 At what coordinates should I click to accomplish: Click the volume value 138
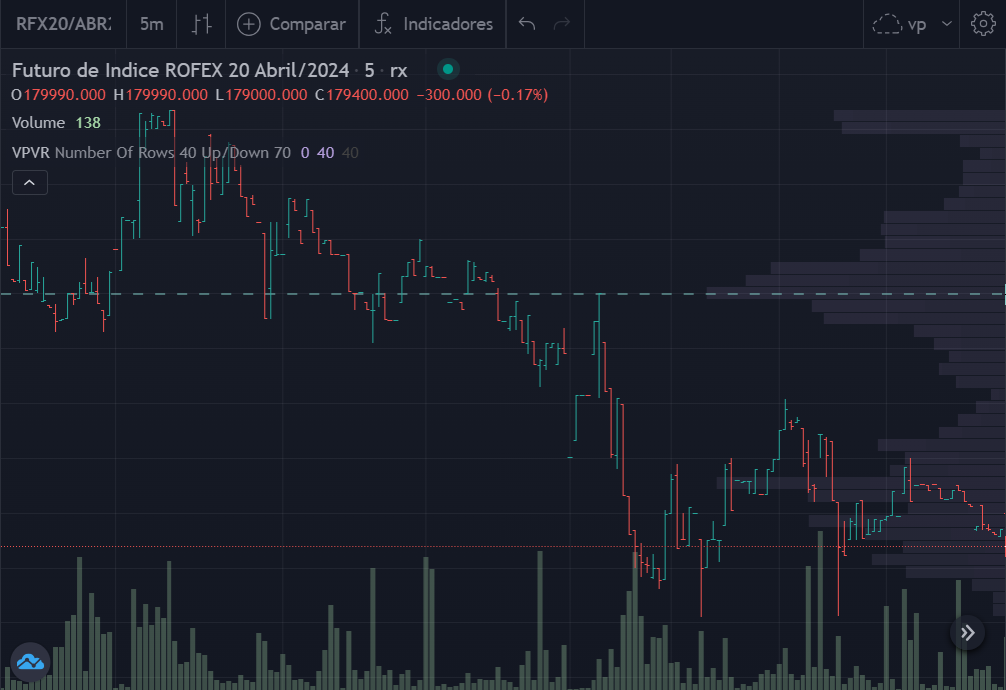pos(88,123)
